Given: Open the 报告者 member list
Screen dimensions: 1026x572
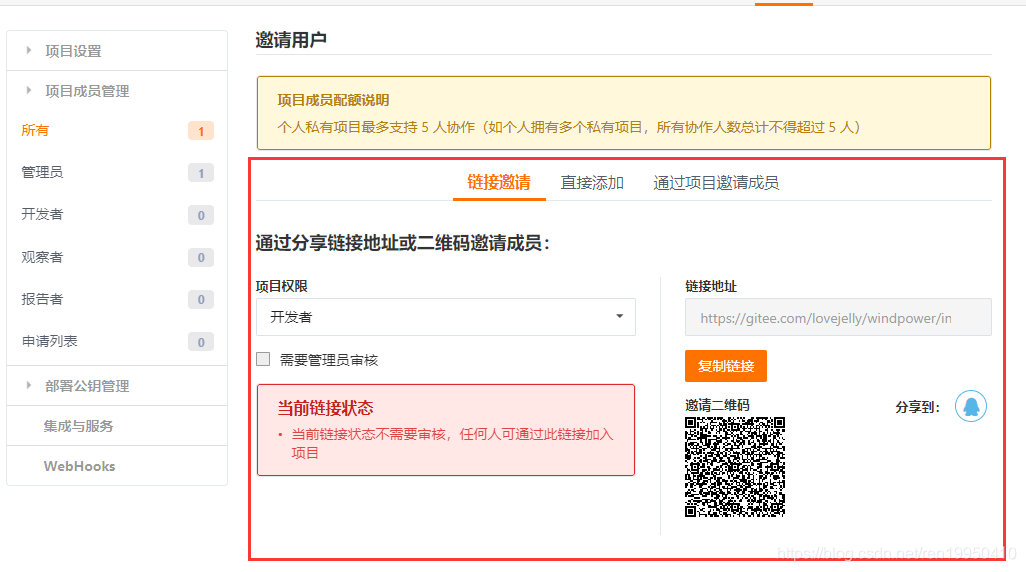Looking at the screenshot, I should tap(42, 299).
